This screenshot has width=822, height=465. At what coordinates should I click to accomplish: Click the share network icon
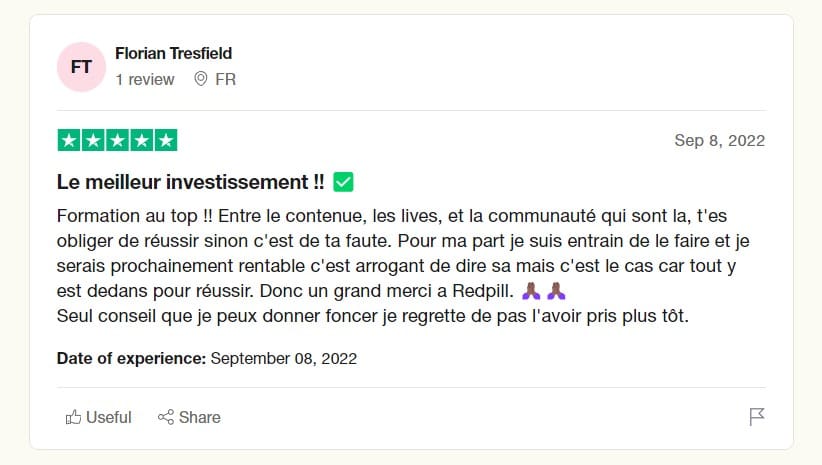(166, 417)
